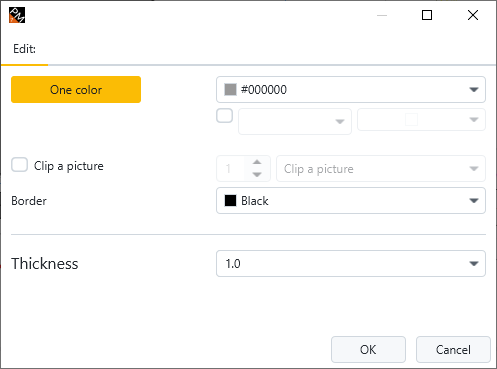Close the dialog with the X icon
This screenshot has height=369, width=497.
pyautogui.click(x=473, y=15)
